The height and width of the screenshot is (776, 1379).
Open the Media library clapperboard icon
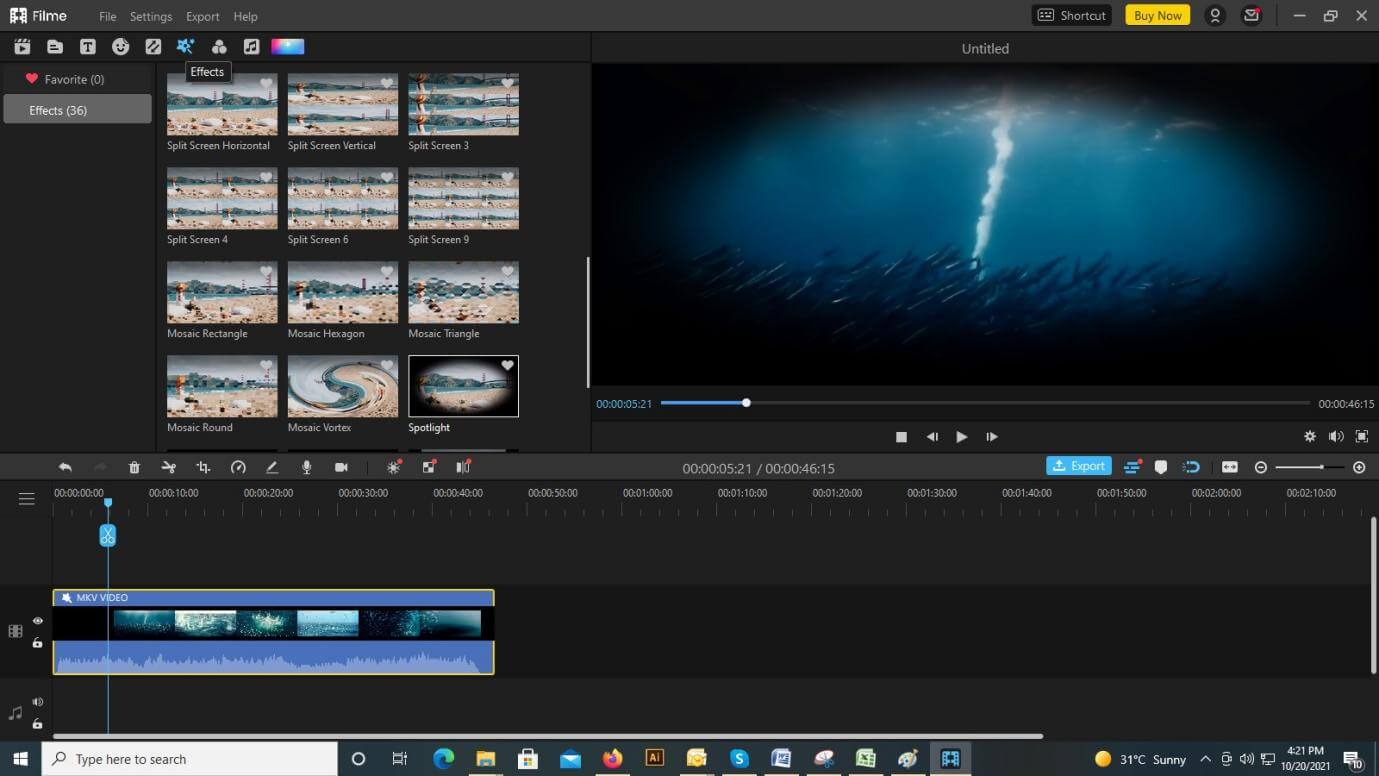point(22,46)
